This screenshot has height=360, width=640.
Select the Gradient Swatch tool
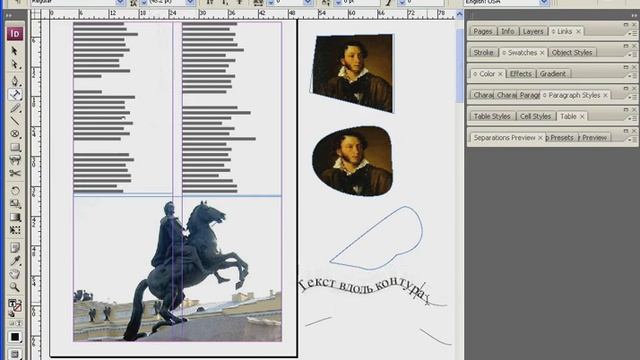coord(15,217)
